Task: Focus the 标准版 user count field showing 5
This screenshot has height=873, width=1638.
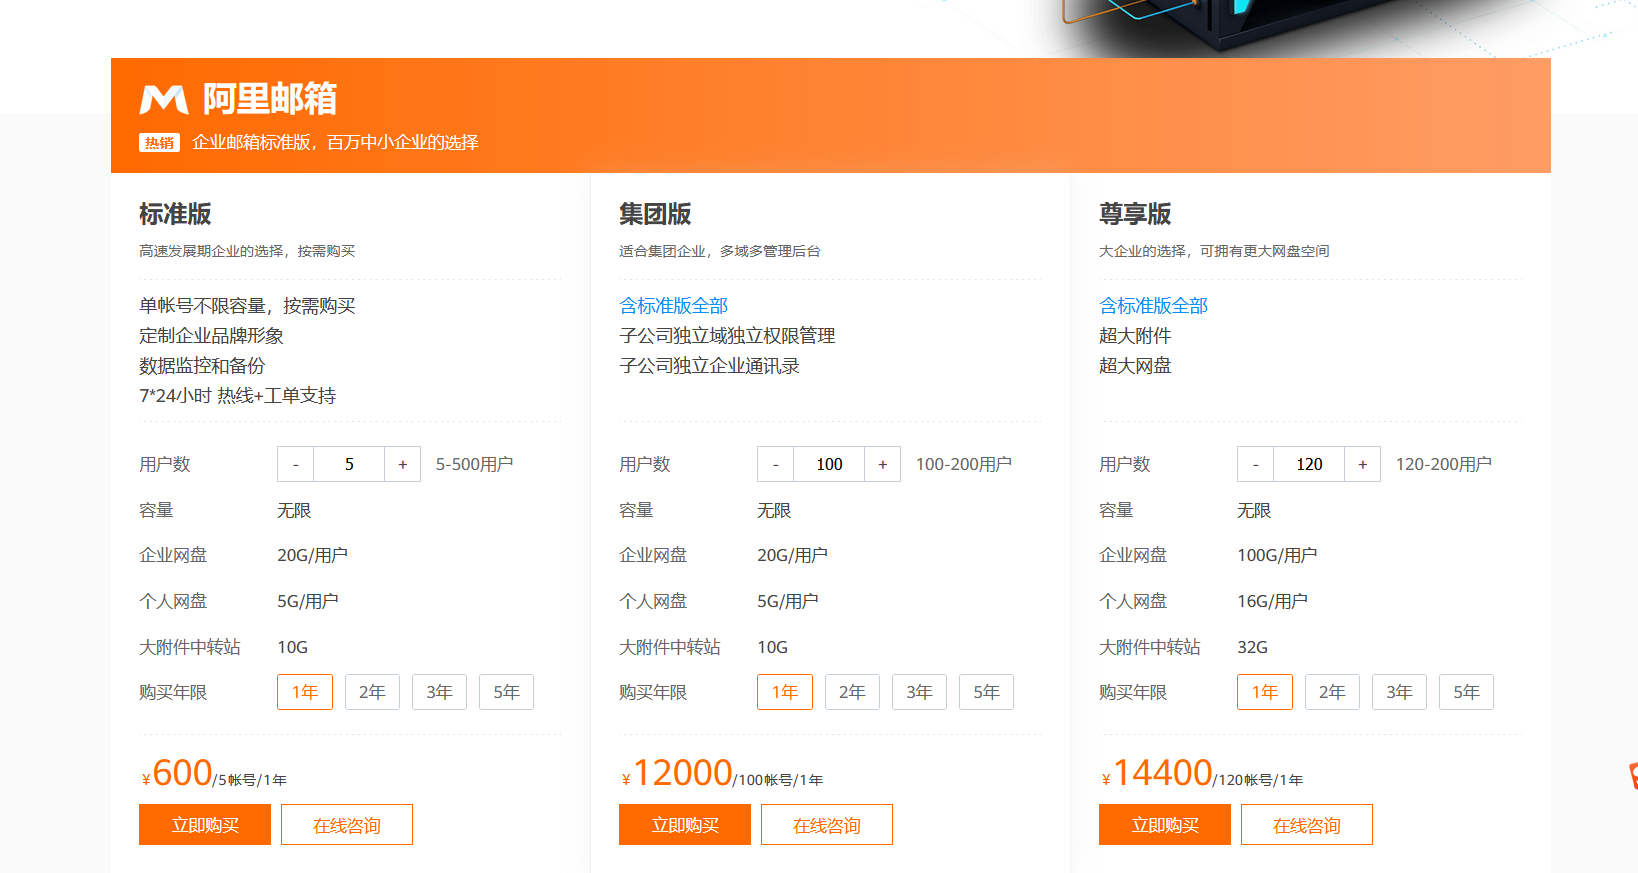Action: [x=349, y=464]
